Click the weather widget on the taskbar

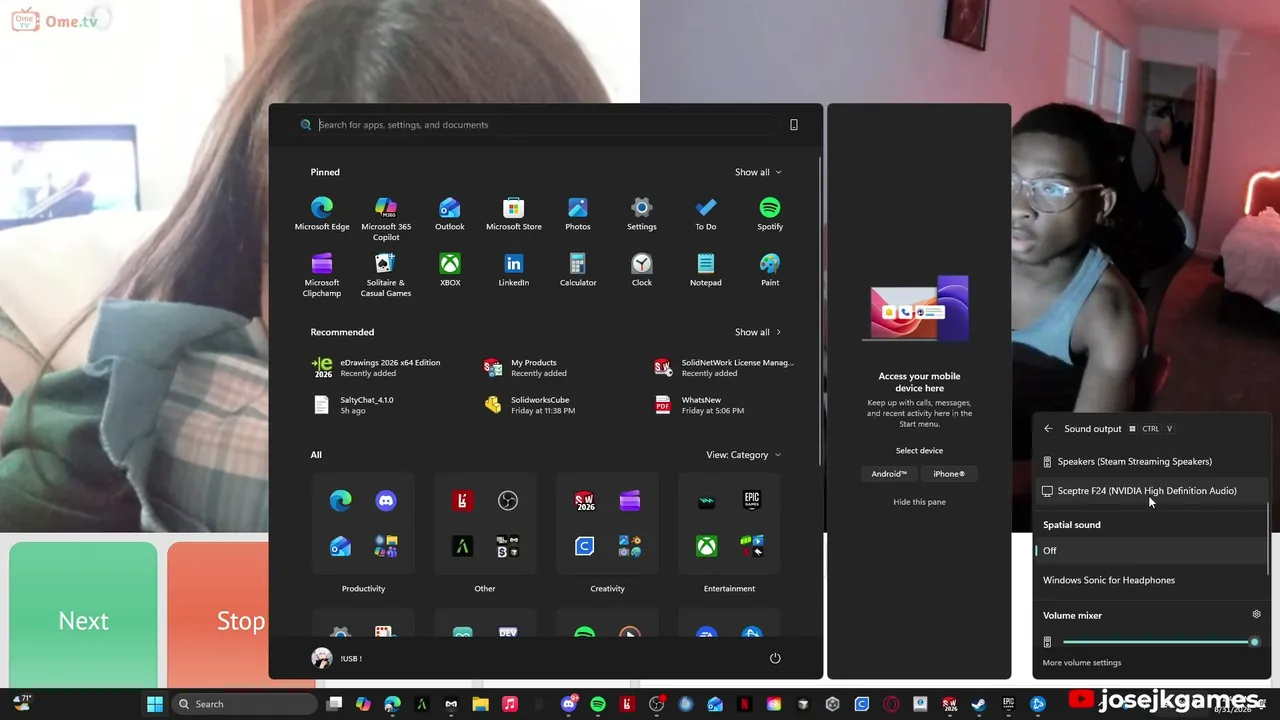tap(22, 704)
